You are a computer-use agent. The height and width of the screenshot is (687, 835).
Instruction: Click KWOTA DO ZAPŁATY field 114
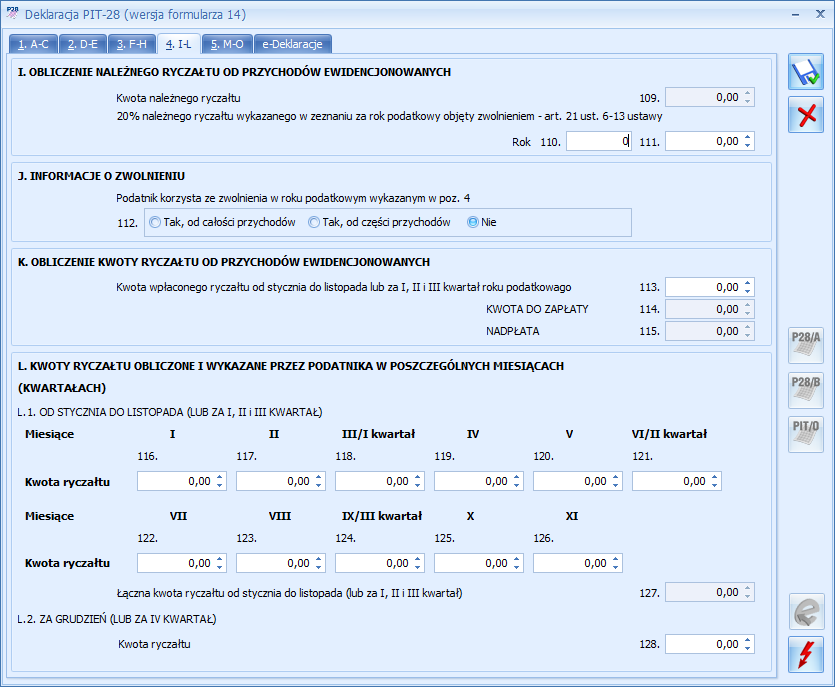710,309
